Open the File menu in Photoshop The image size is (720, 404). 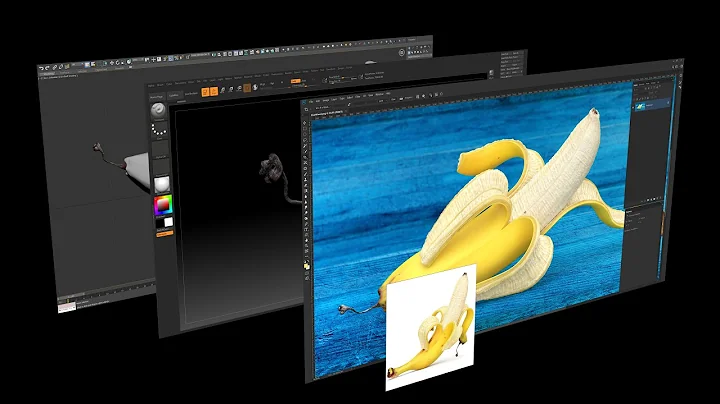(x=311, y=101)
